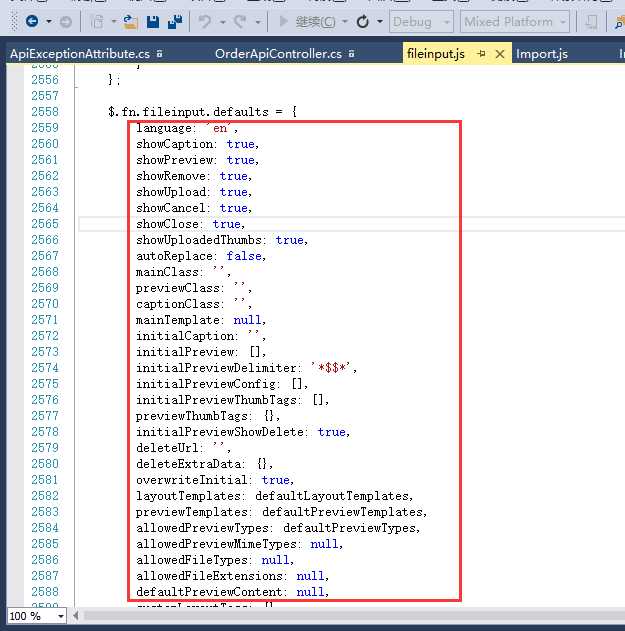
Task: Click the 'initialPreviewDelimiter' line
Action: point(246,368)
